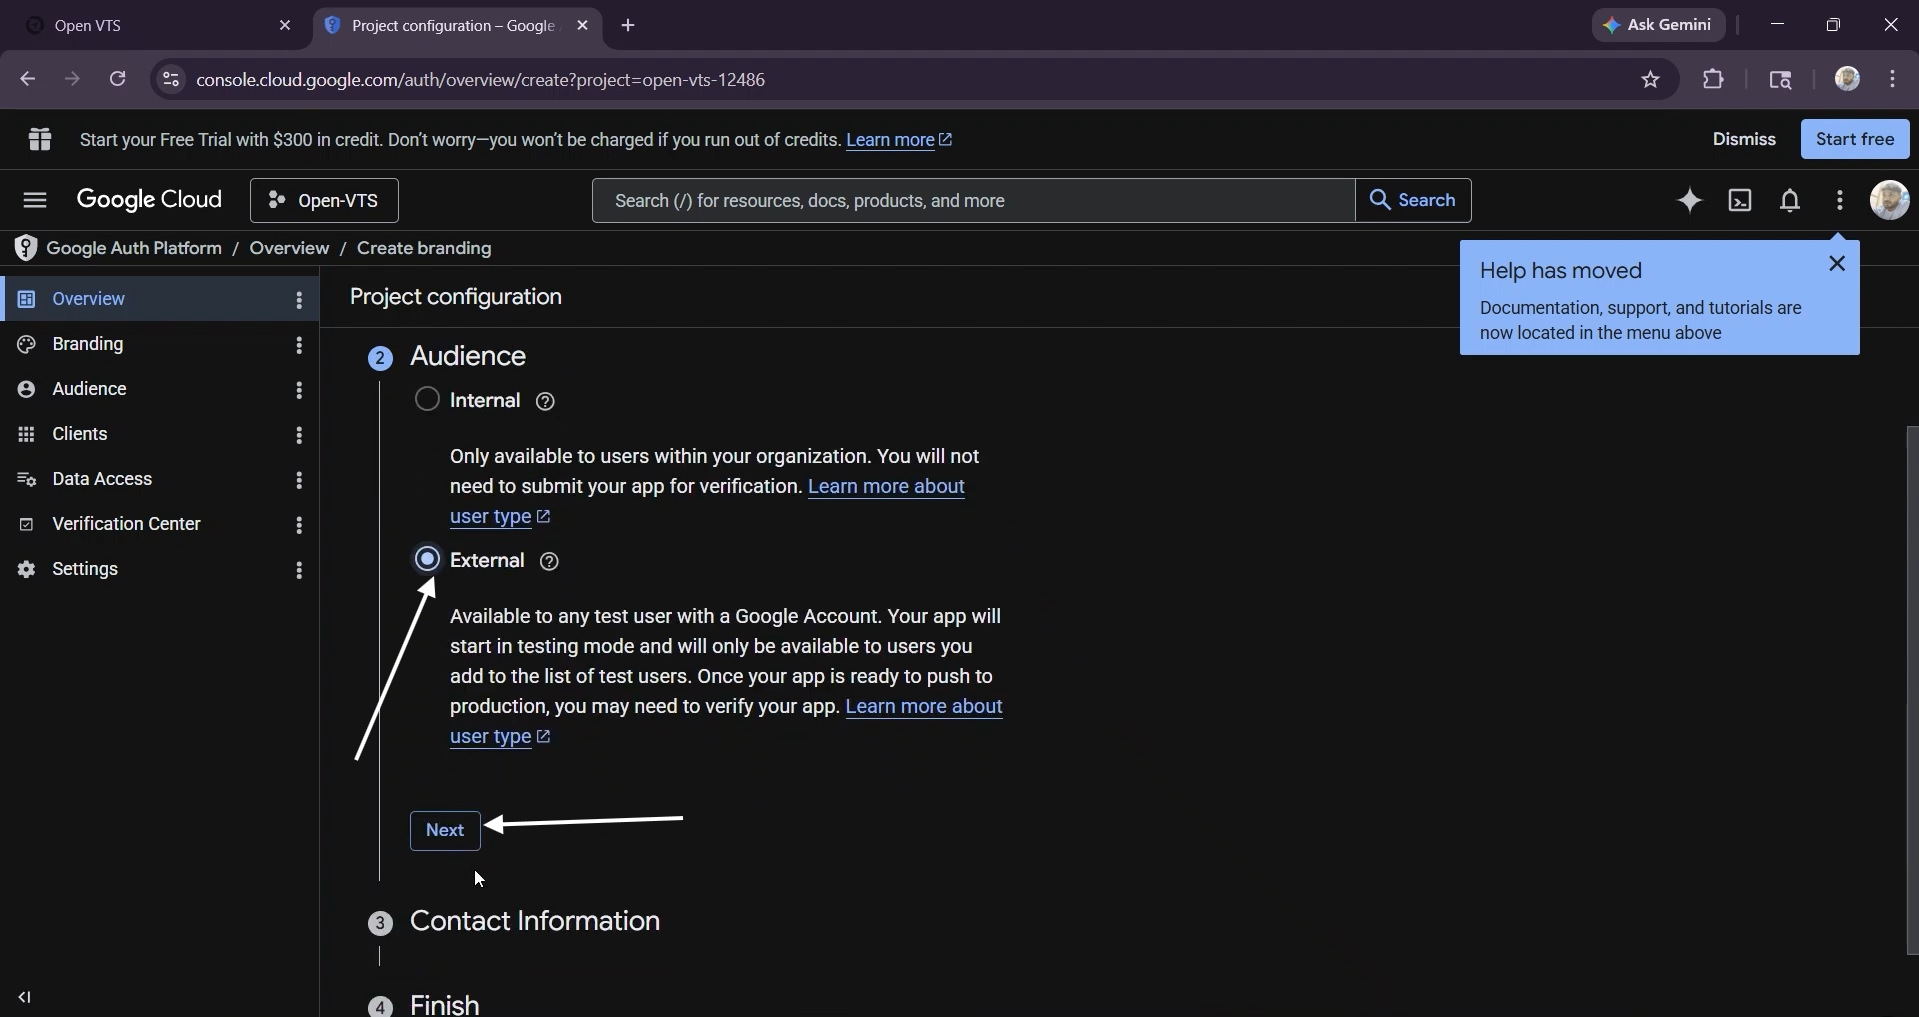The height and width of the screenshot is (1017, 1919).
Task: Open Learn more about user type under Internal
Action: 707,502
